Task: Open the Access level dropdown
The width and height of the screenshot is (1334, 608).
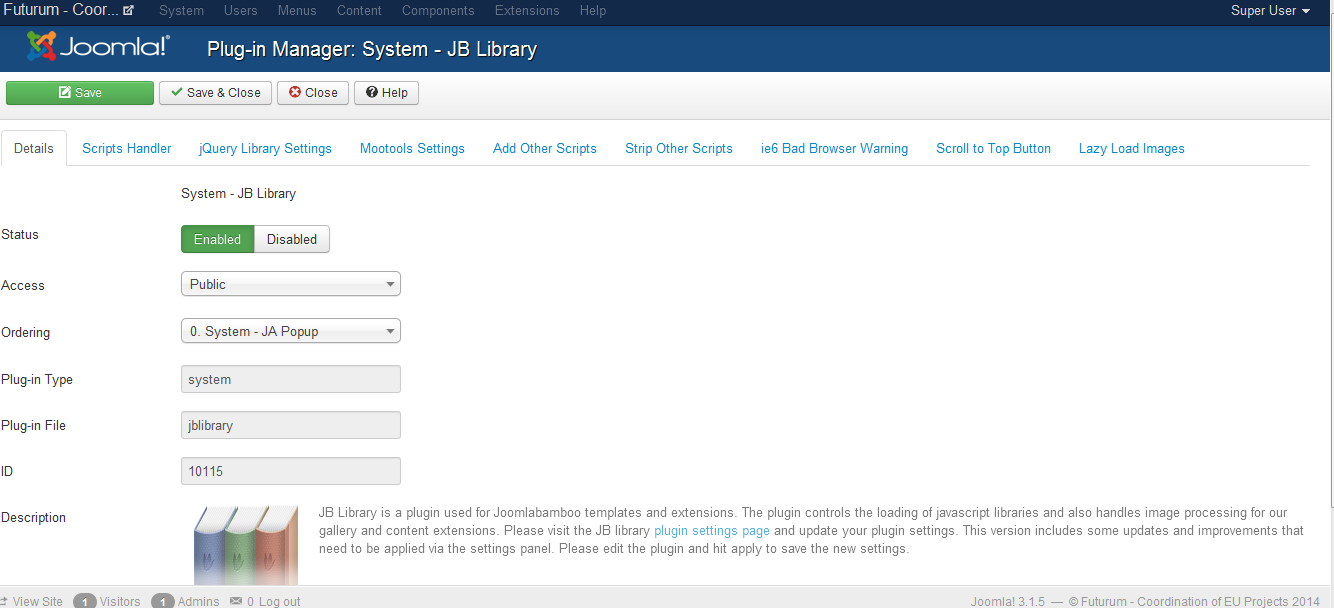Action: point(291,284)
